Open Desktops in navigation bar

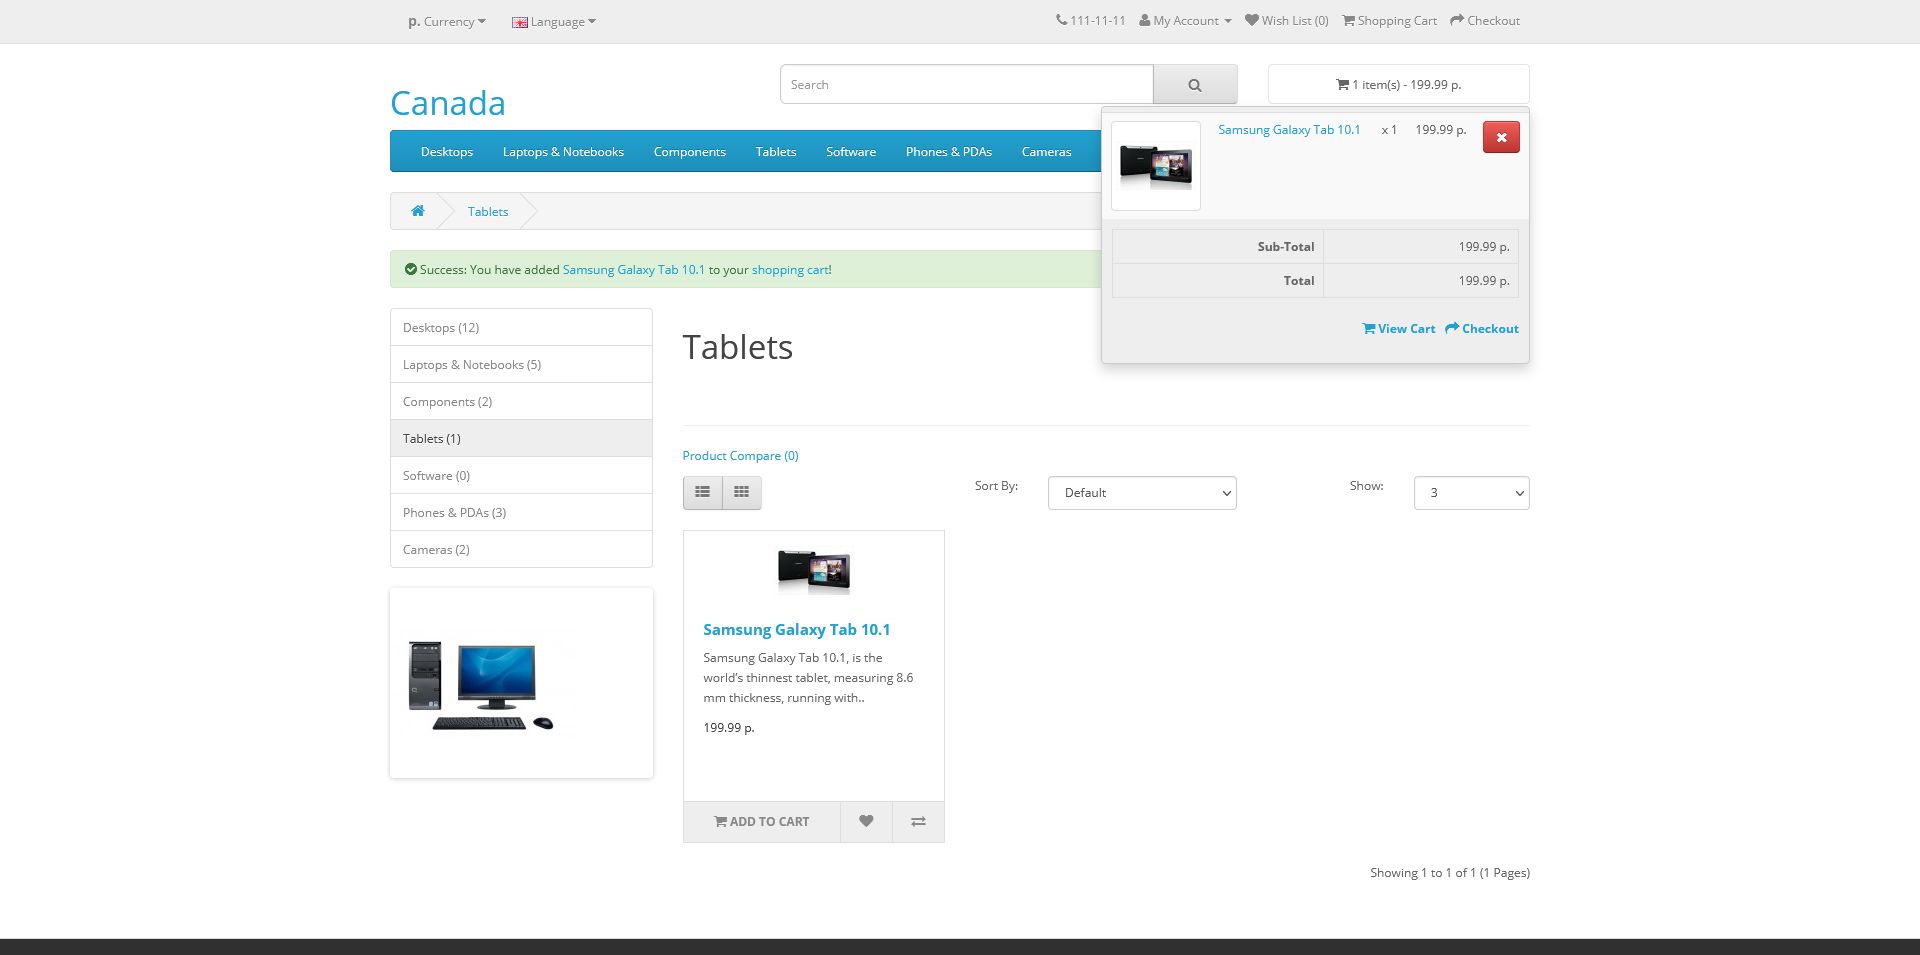(447, 152)
